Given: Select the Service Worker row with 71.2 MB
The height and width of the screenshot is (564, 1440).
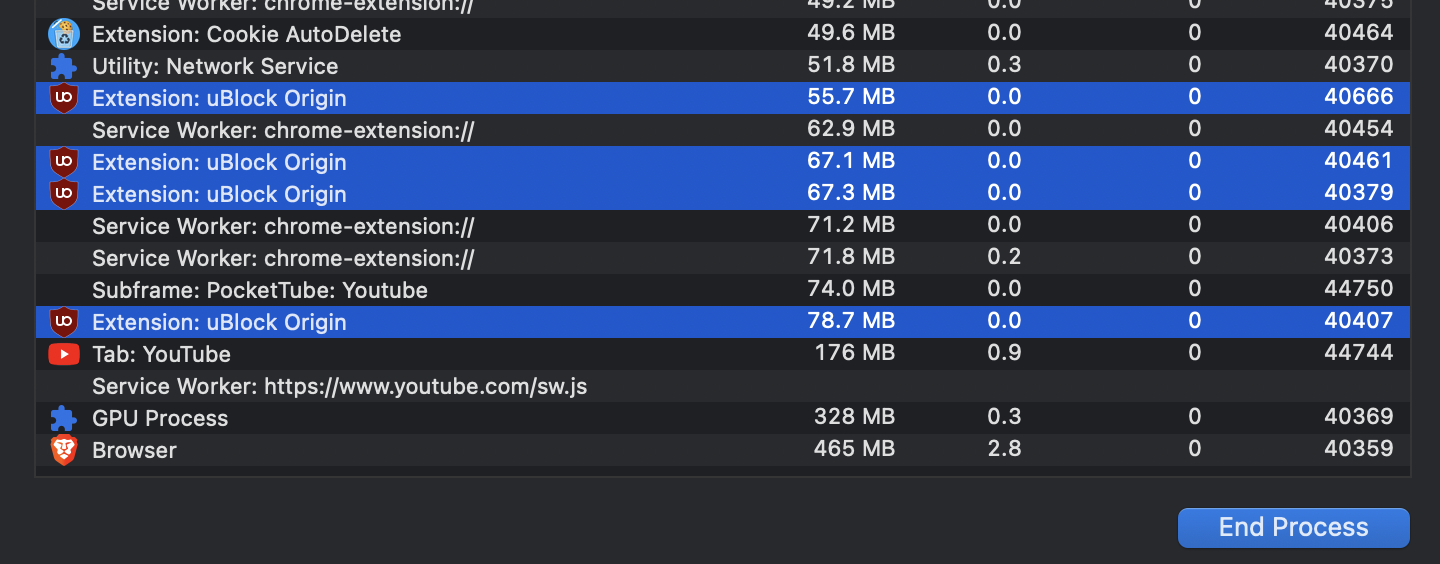Looking at the screenshot, I should coord(723,226).
